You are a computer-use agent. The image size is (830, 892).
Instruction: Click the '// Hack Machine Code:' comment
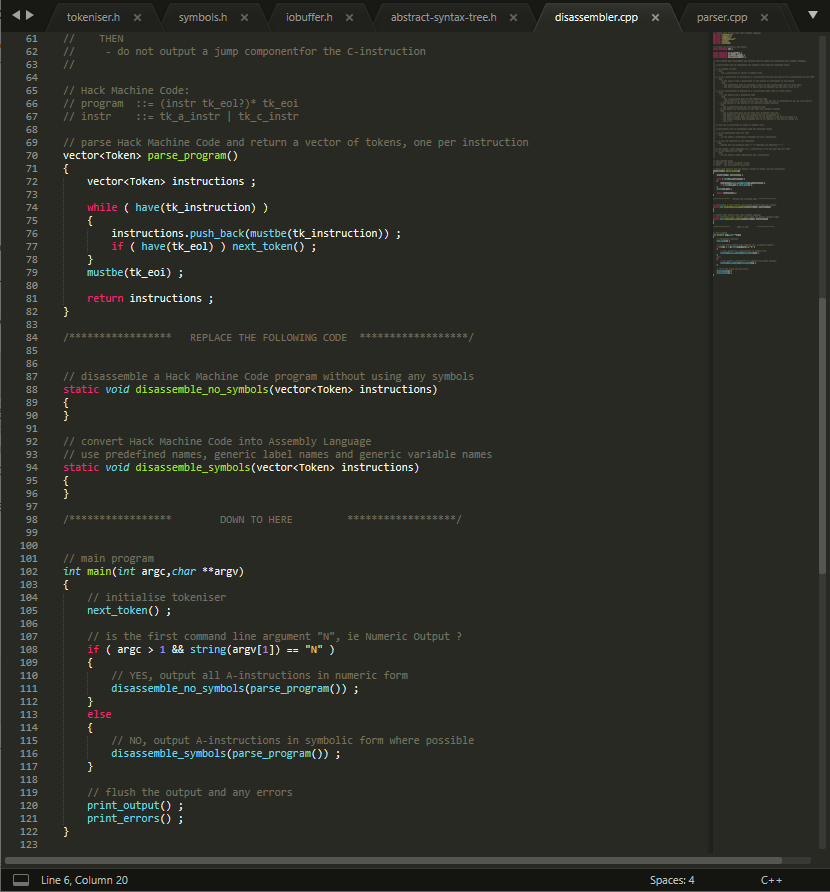tap(126, 91)
